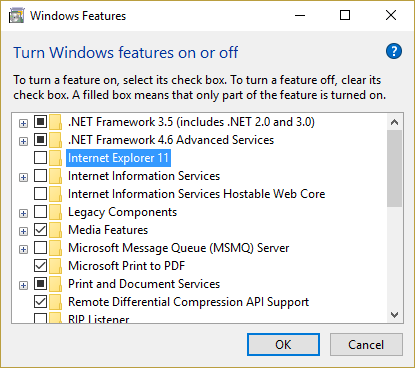Expand the Media Features node
The height and width of the screenshot is (368, 415).
click(x=23, y=232)
